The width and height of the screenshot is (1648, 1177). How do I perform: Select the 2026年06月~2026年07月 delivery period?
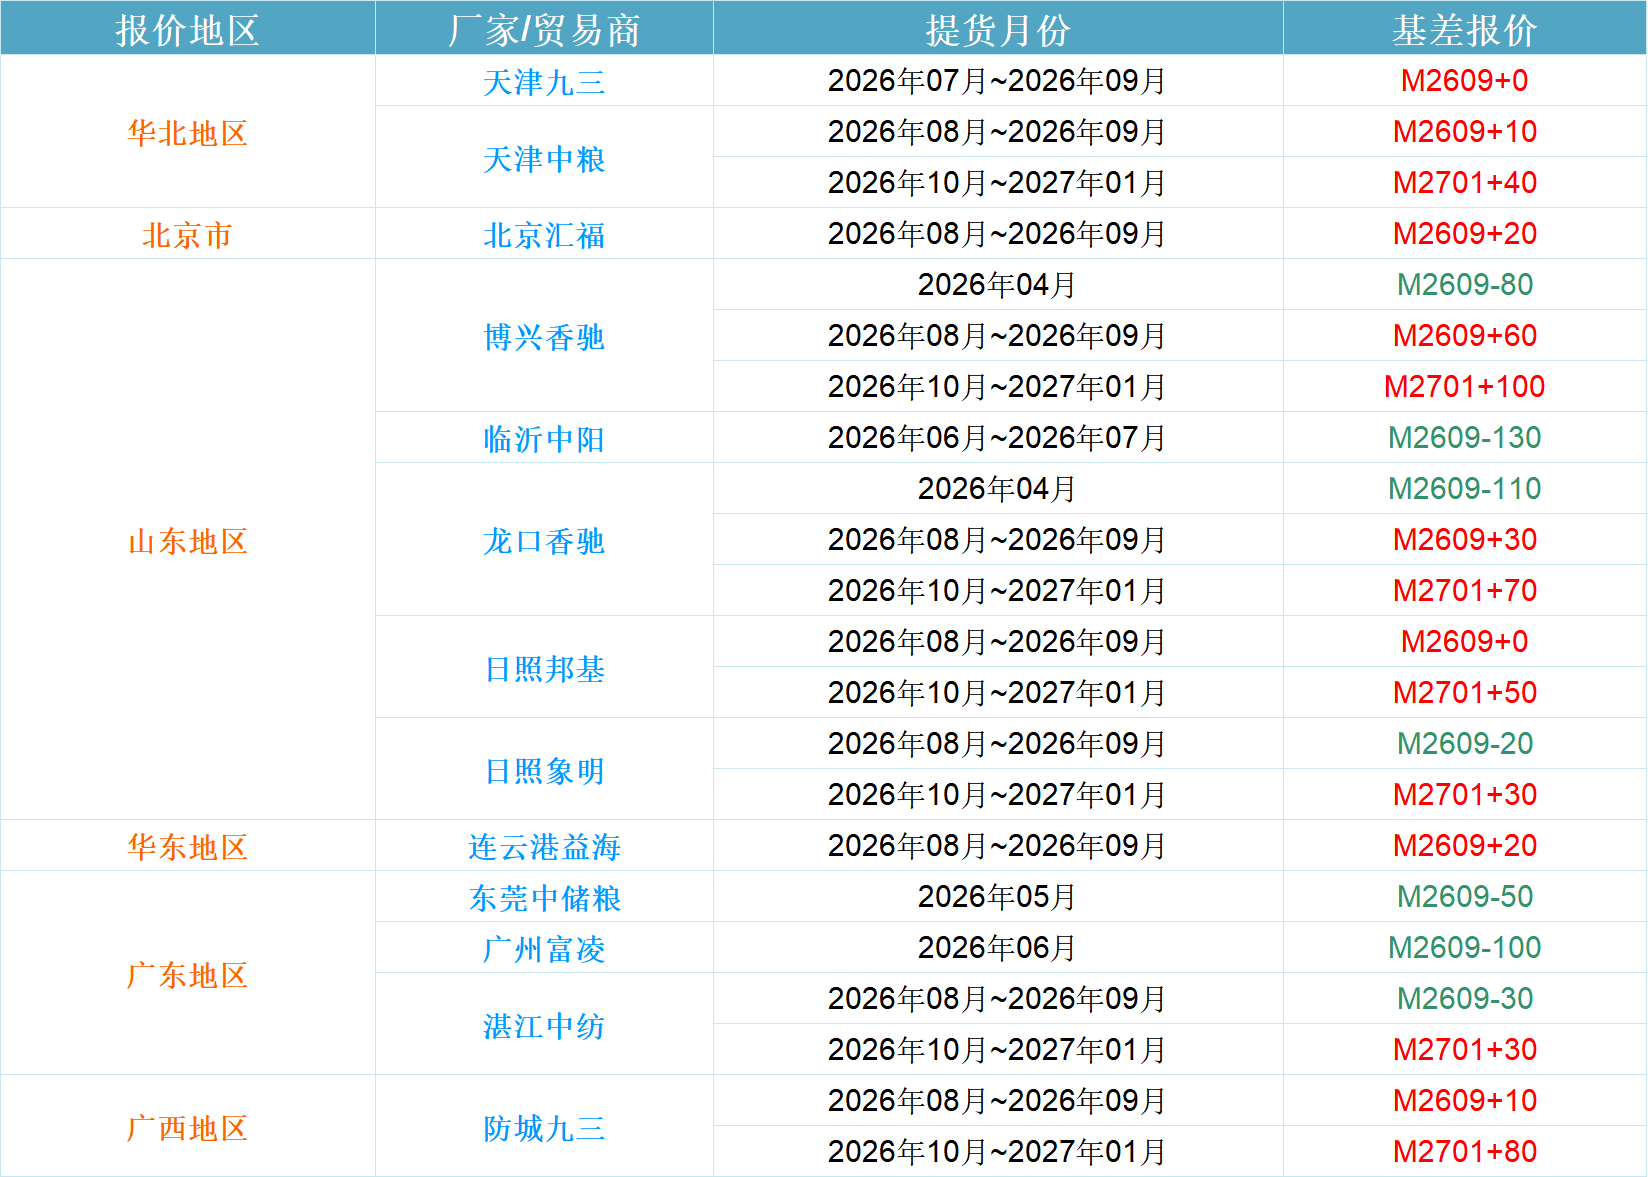tap(997, 438)
